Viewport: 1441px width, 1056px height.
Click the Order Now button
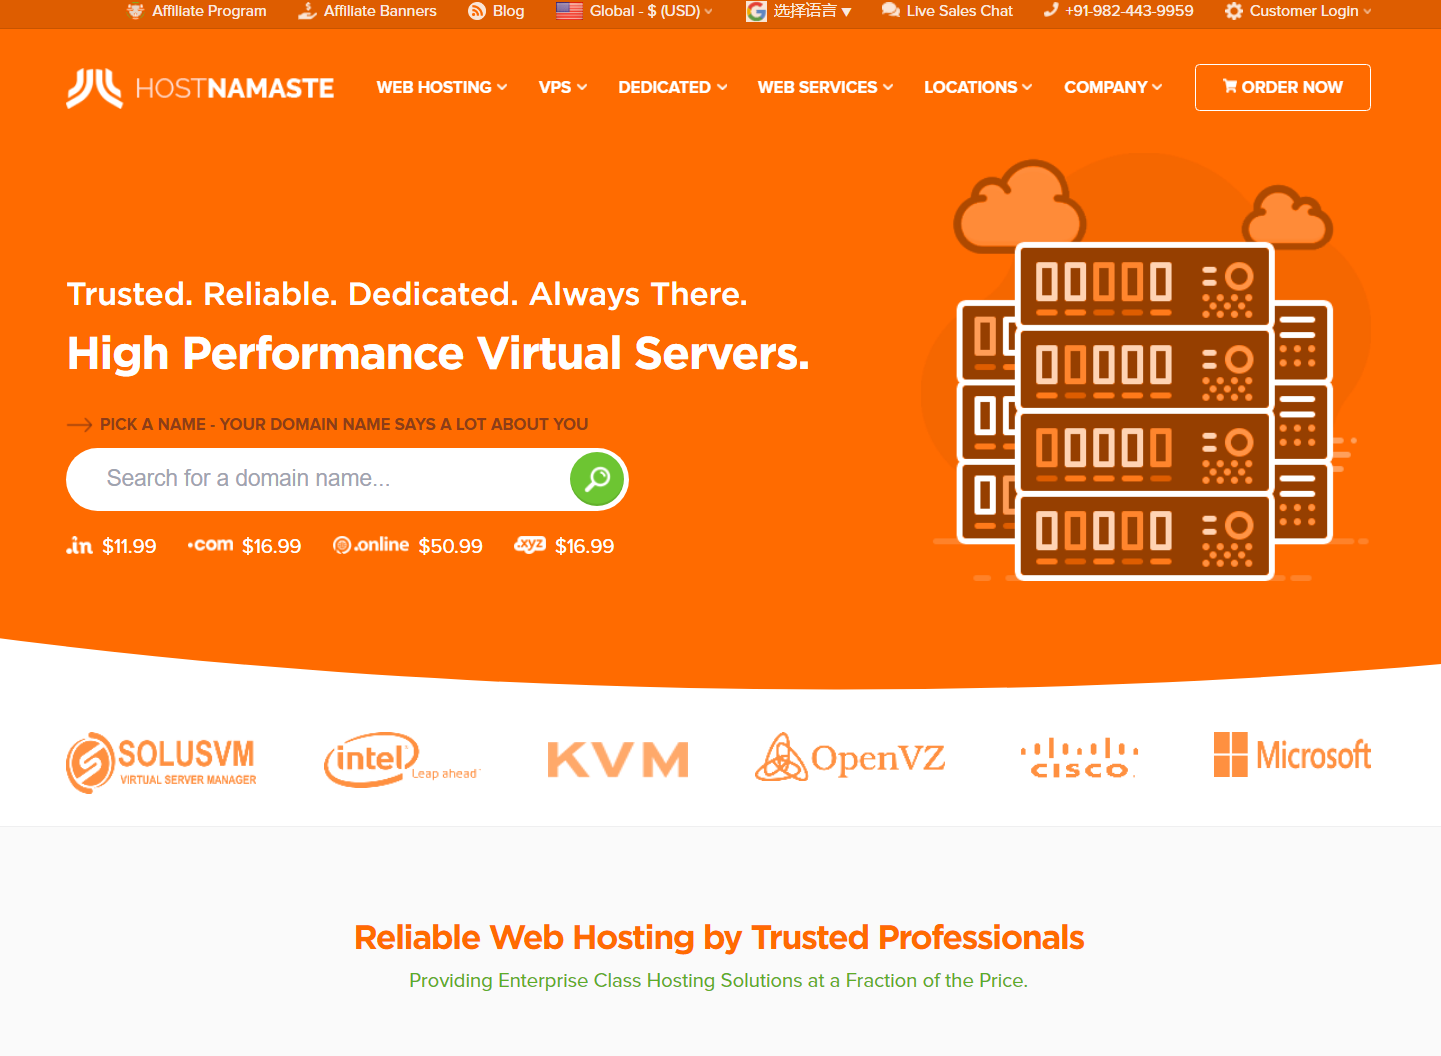pyautogui.click(x=1282, y=88)
